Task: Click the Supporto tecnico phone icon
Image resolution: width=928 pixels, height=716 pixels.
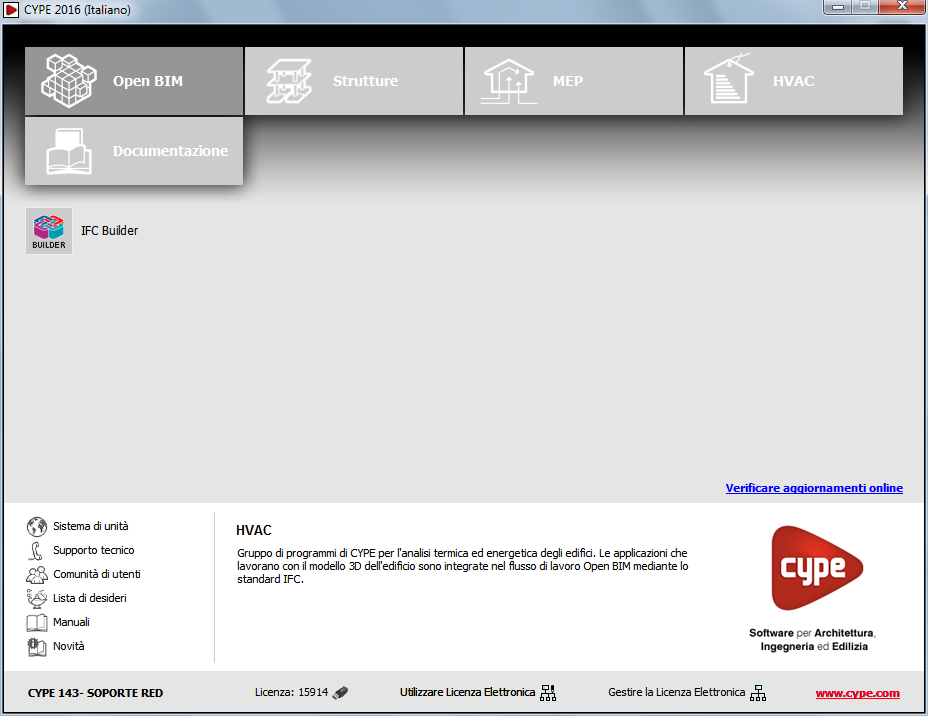Action: (x=36, y=550)
